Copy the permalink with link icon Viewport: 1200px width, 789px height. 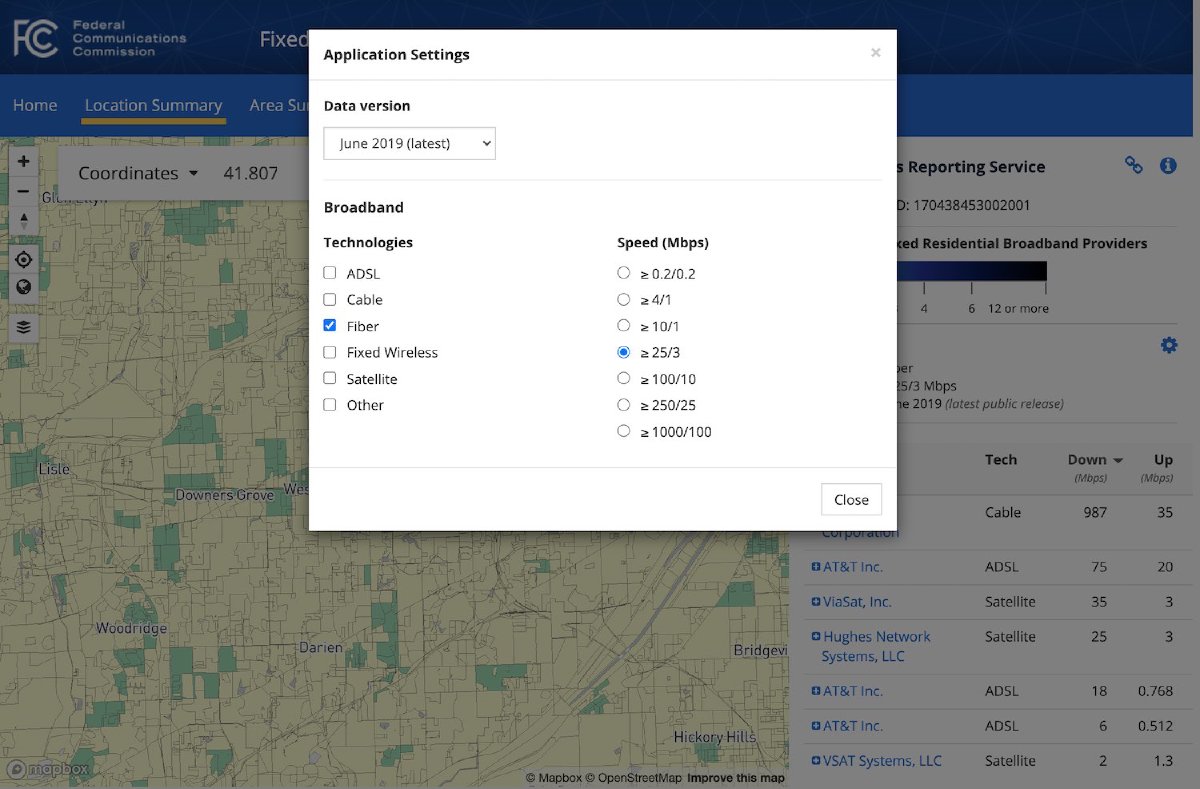[1133, 166]
